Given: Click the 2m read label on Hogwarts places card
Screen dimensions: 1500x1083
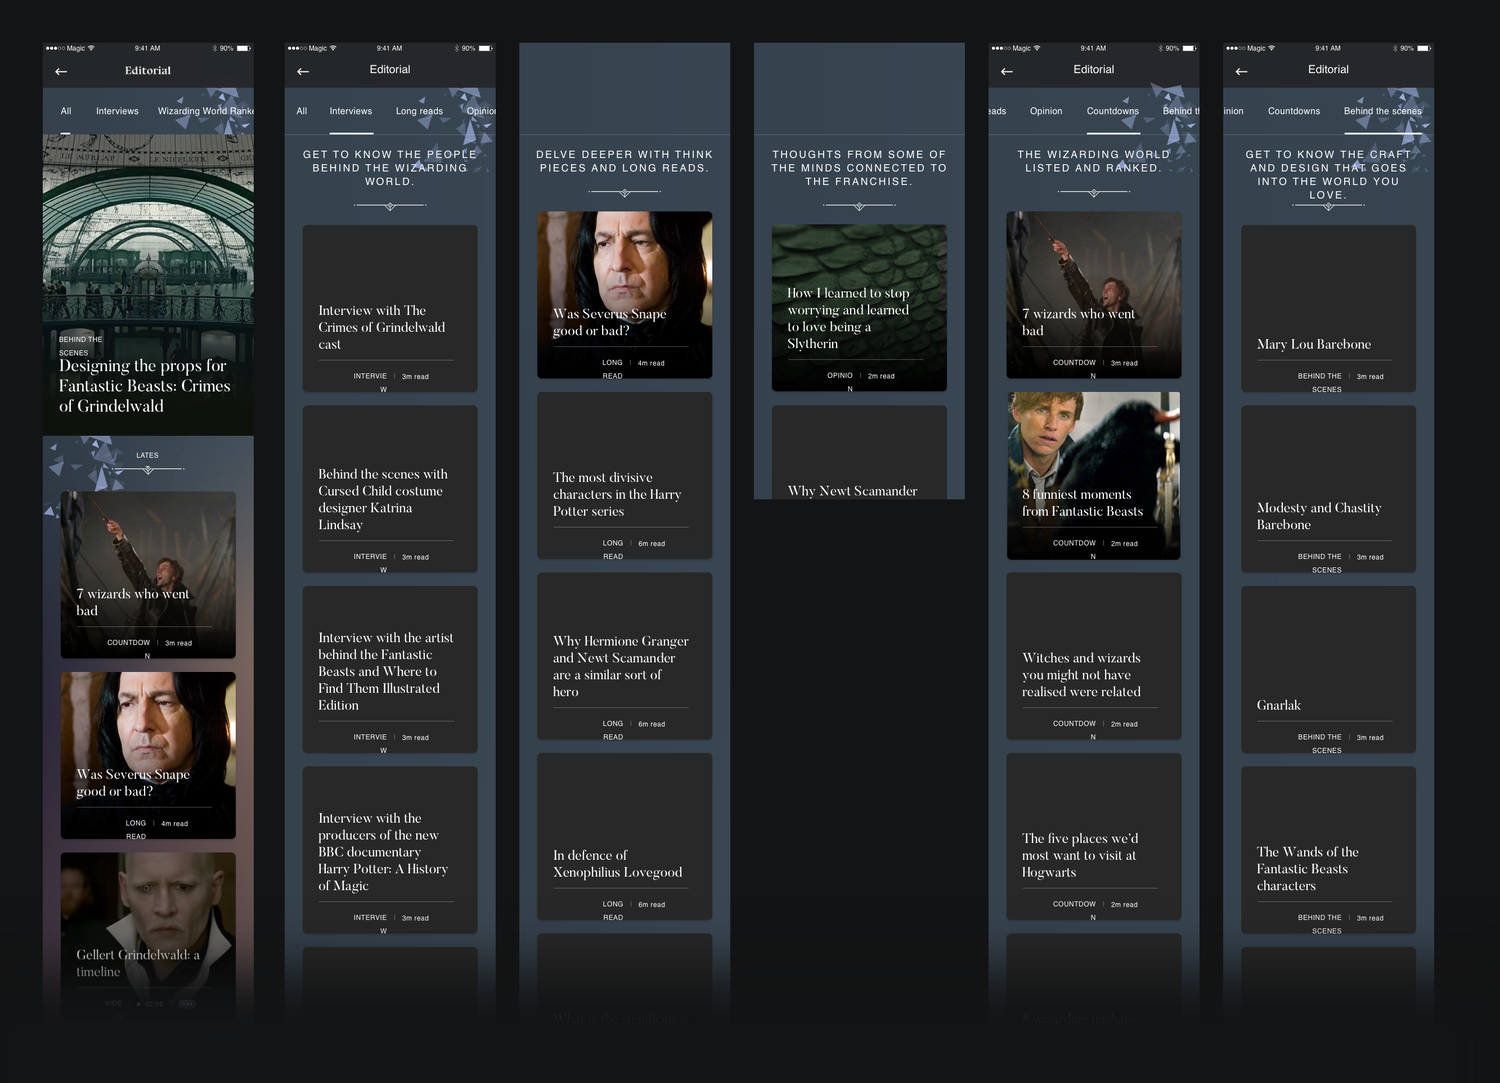Looking at the screenshot, I should coord(1124,904).
